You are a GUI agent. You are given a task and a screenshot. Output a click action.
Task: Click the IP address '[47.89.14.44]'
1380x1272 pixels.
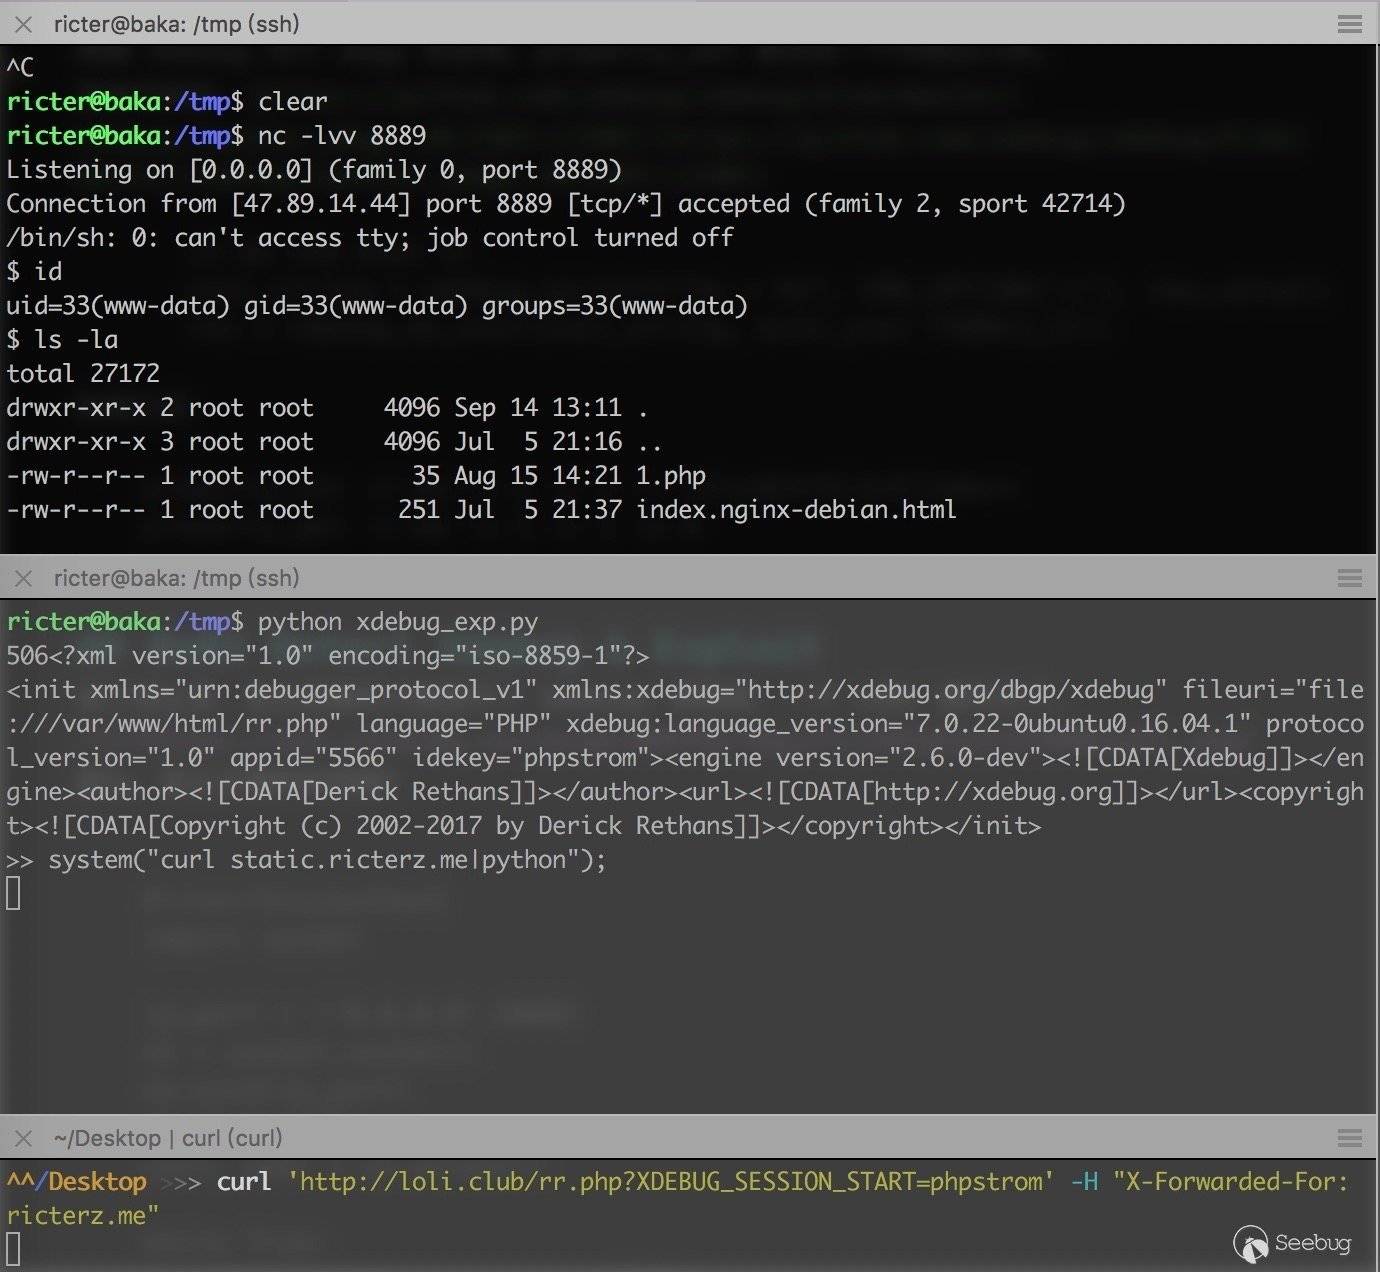click(x=321, y=203)
